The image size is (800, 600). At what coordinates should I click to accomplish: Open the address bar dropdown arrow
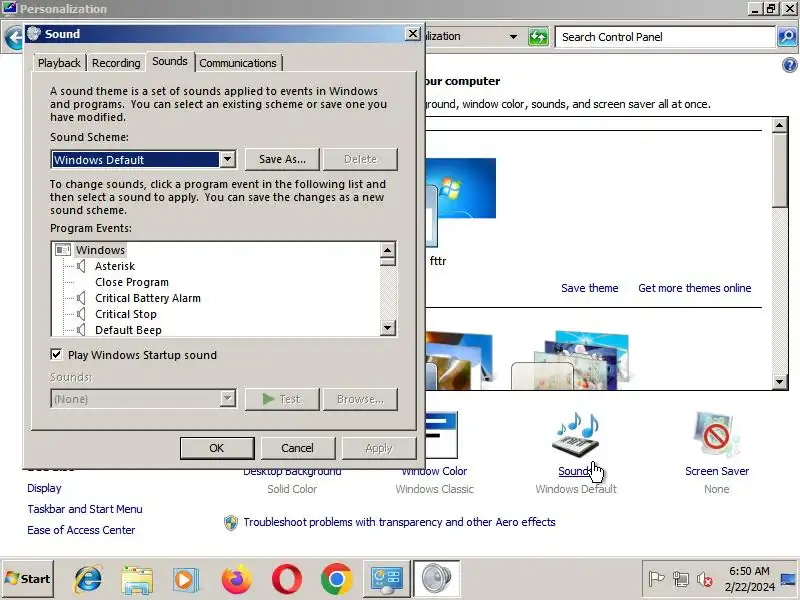tap(513, 37)
